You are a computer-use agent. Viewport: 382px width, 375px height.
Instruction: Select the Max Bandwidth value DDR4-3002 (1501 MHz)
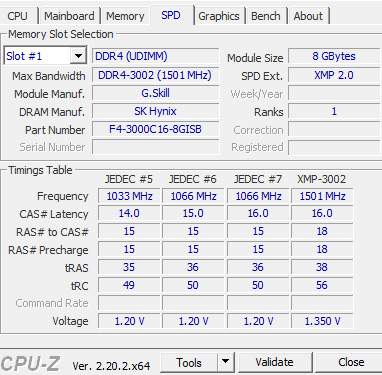156,75
